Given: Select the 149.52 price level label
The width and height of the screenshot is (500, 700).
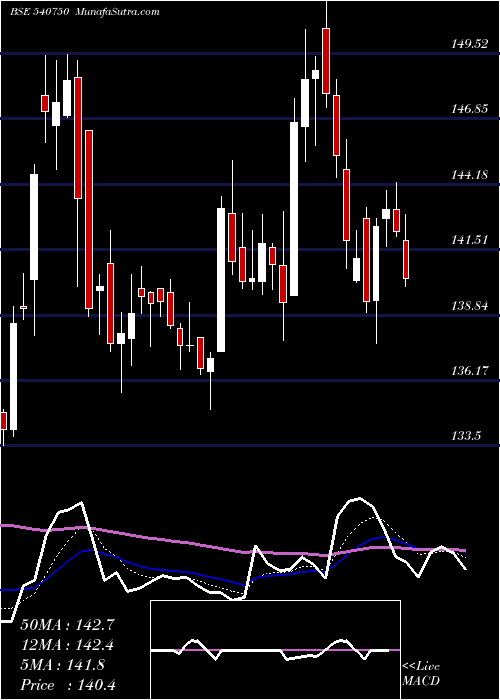Looking at the screenshot, I should pyautogui.click(x=470, y=44).
